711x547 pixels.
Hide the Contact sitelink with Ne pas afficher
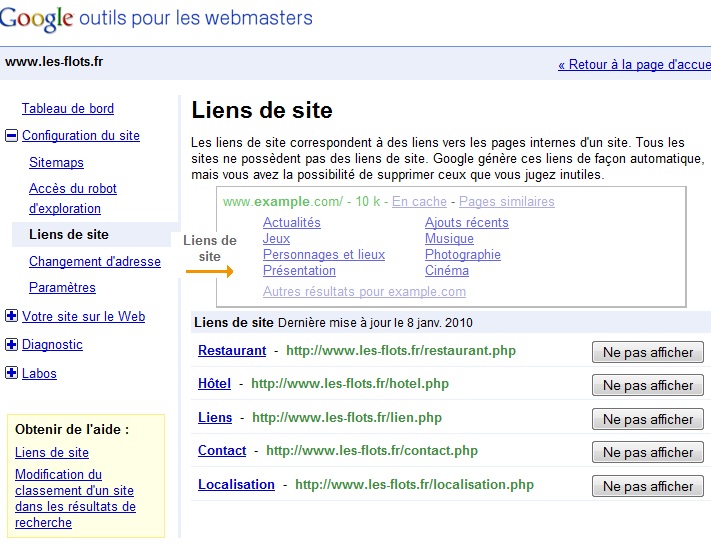[x=648, y=453]
